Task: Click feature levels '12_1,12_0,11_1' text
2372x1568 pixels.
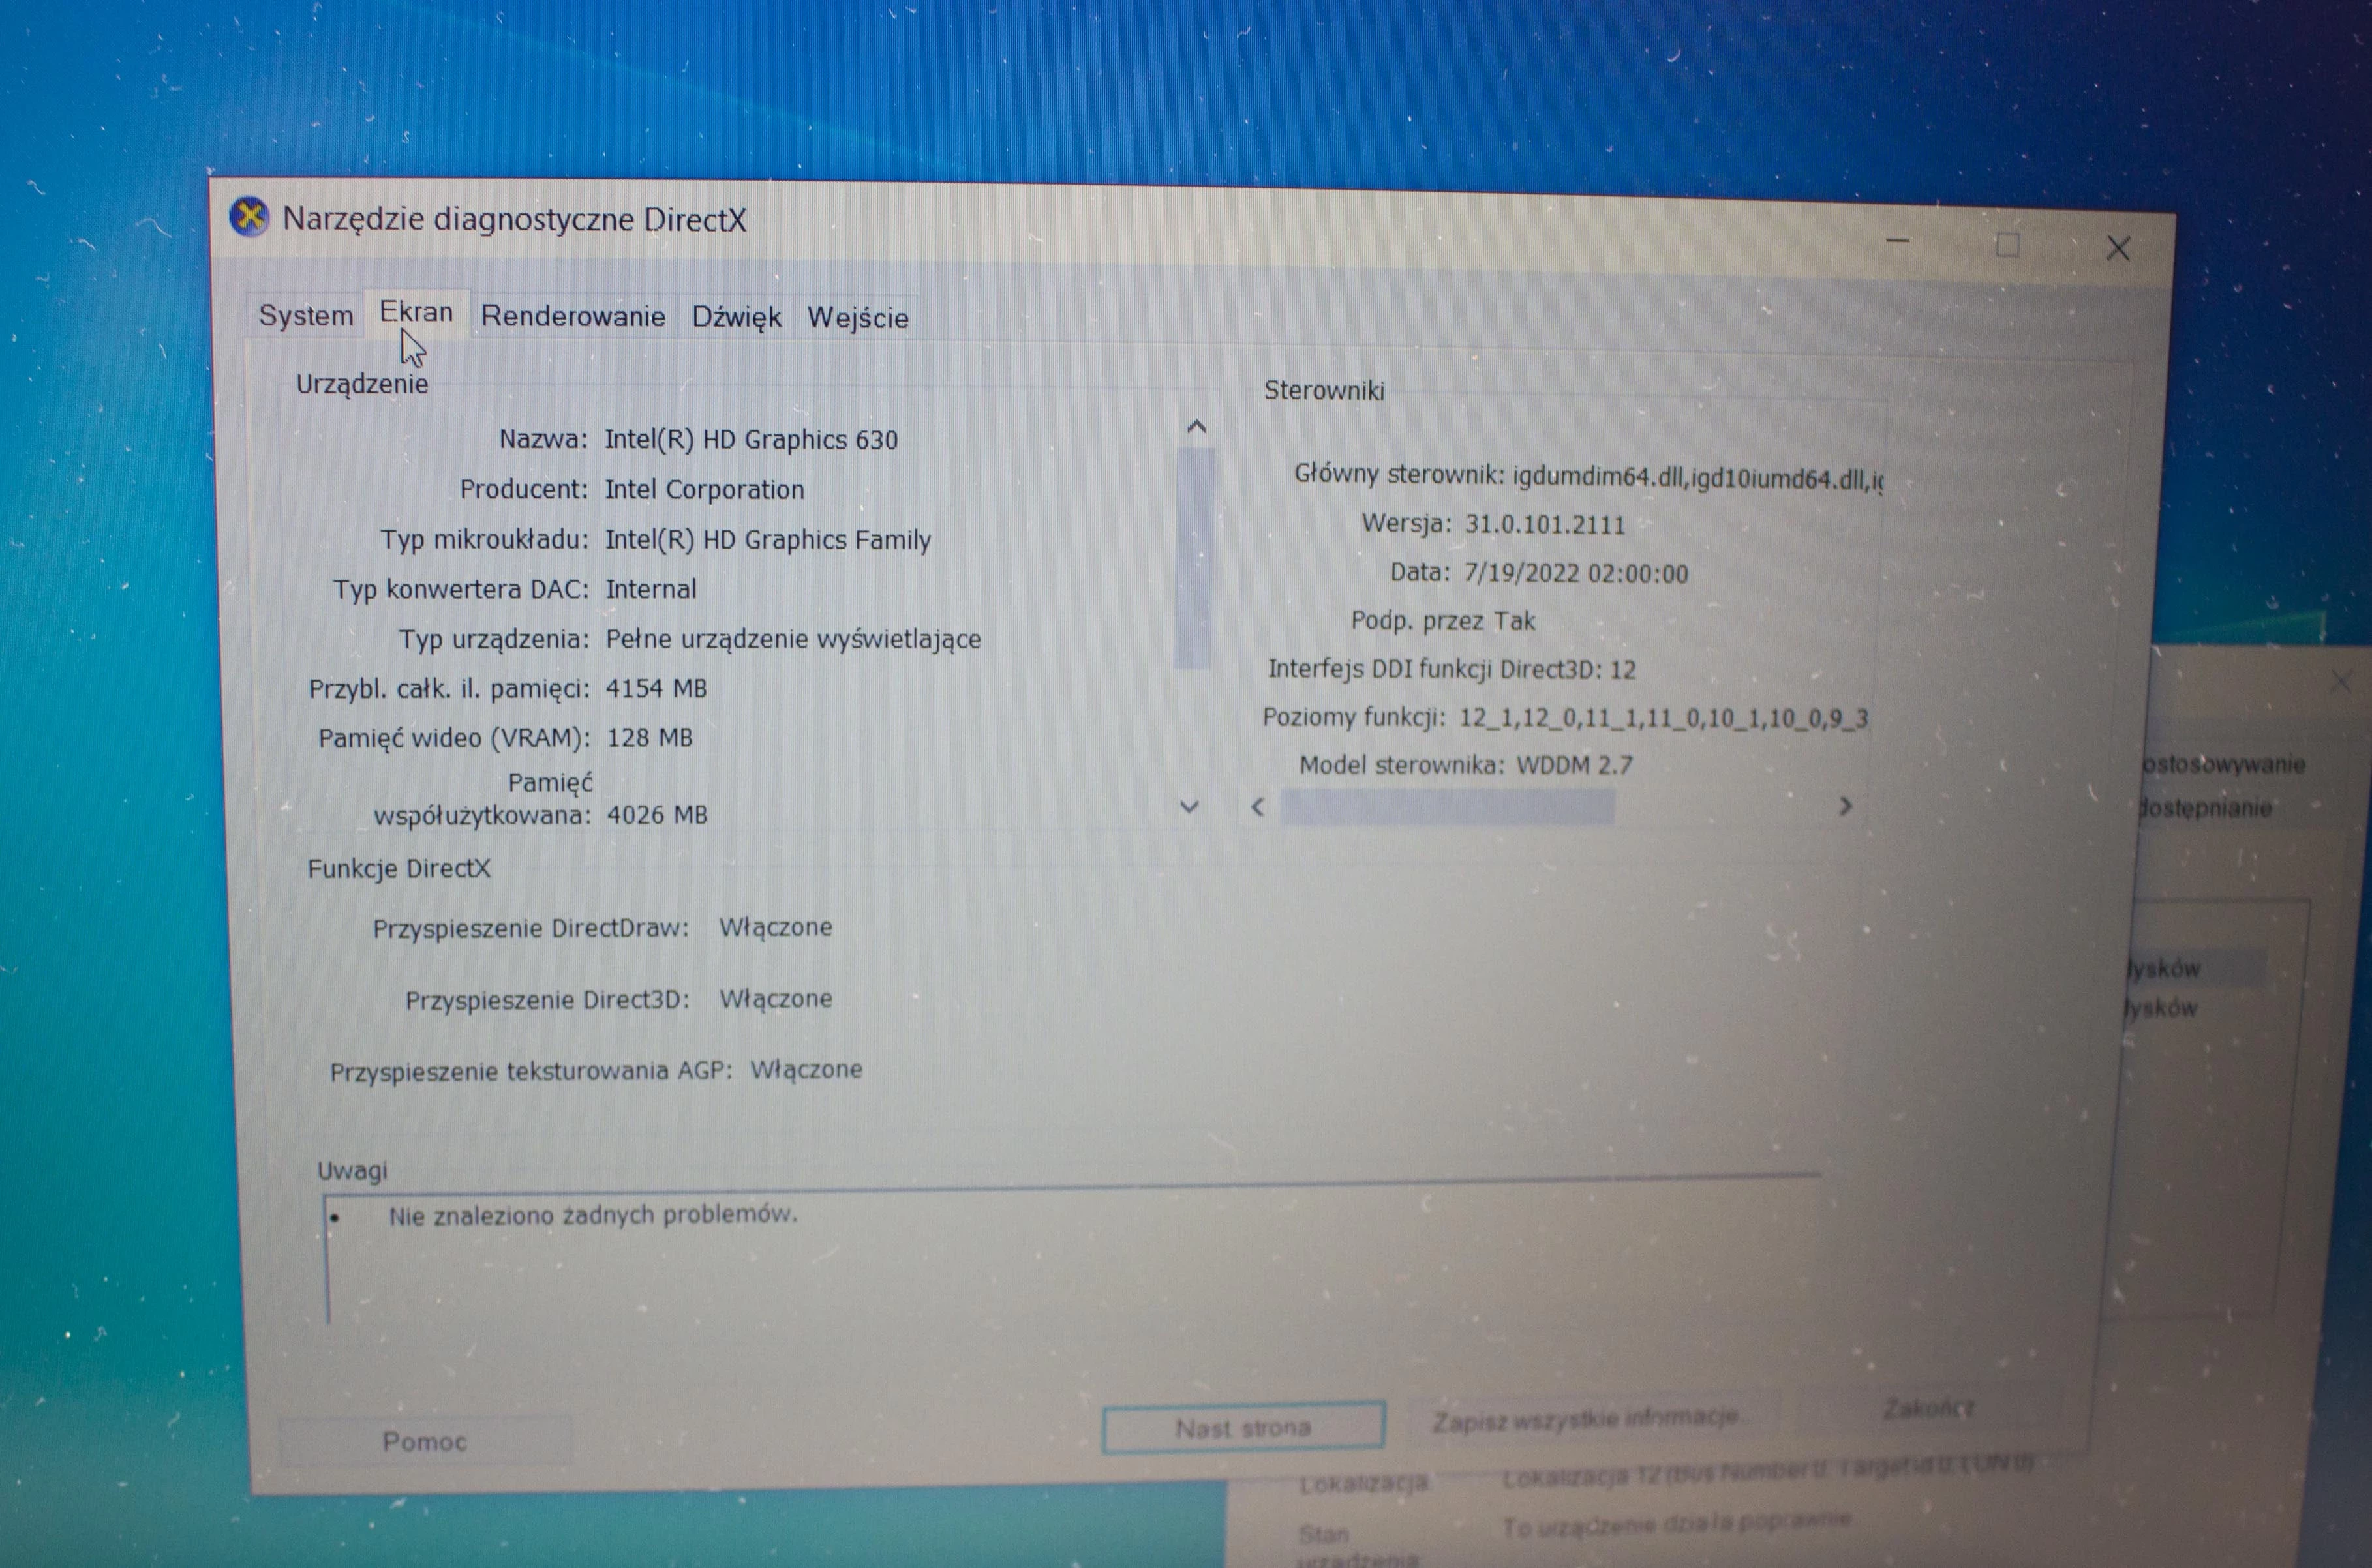Action: (1663, 718)
